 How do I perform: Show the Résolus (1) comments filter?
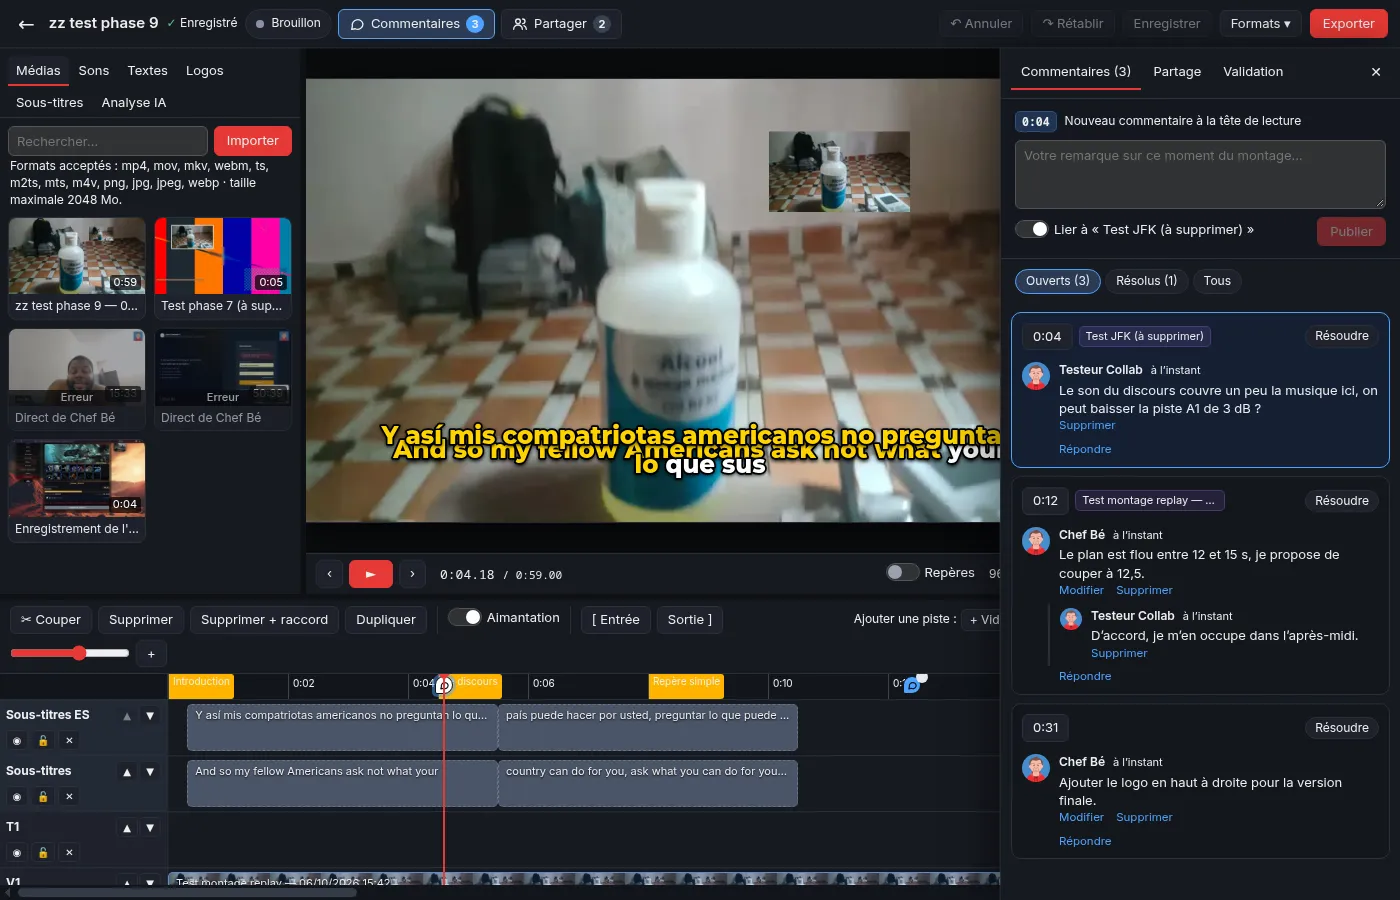coord(1146,281)
